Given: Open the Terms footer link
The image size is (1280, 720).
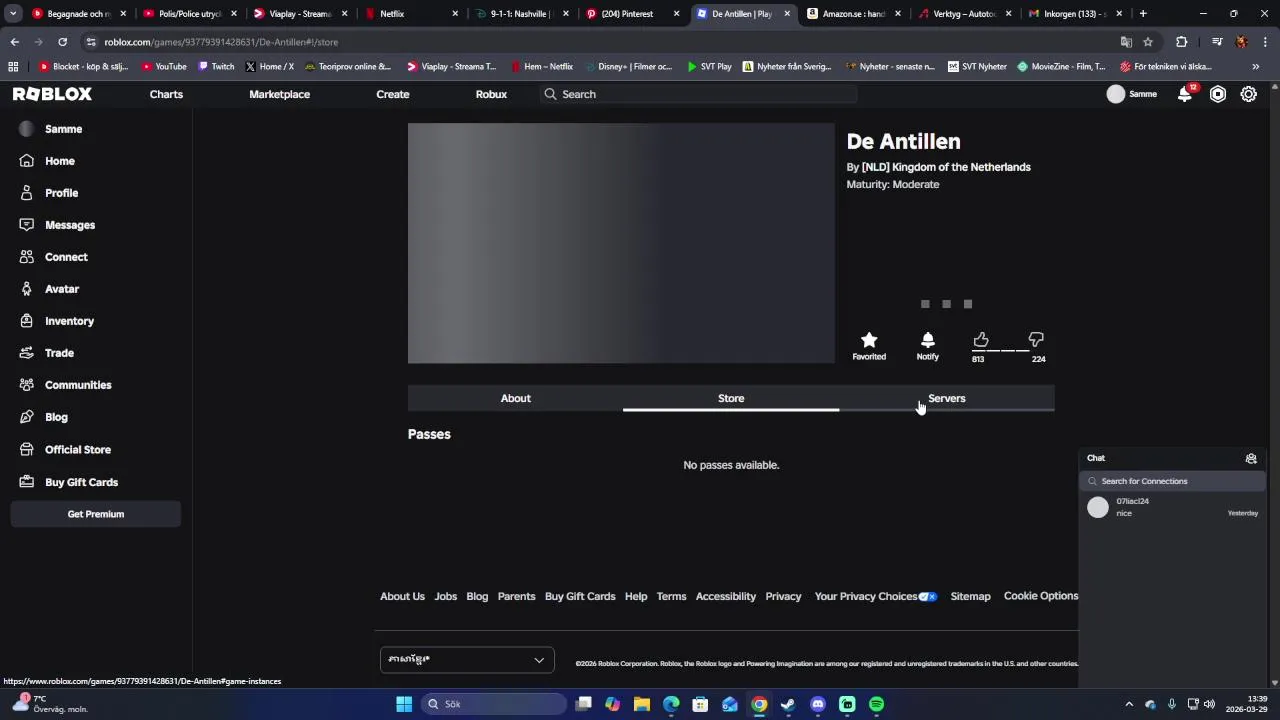Looking at the screenshot, I should 671,596.
